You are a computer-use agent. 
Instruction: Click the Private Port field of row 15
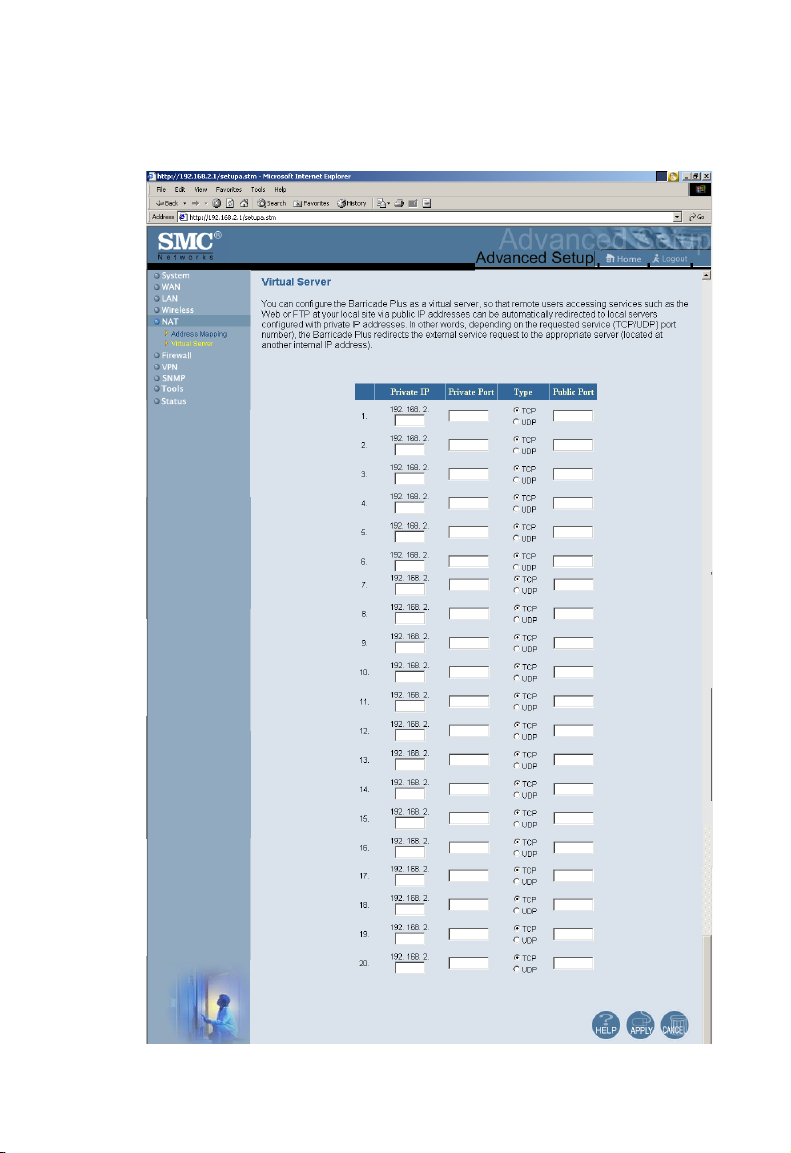click(x=469, y=818)
